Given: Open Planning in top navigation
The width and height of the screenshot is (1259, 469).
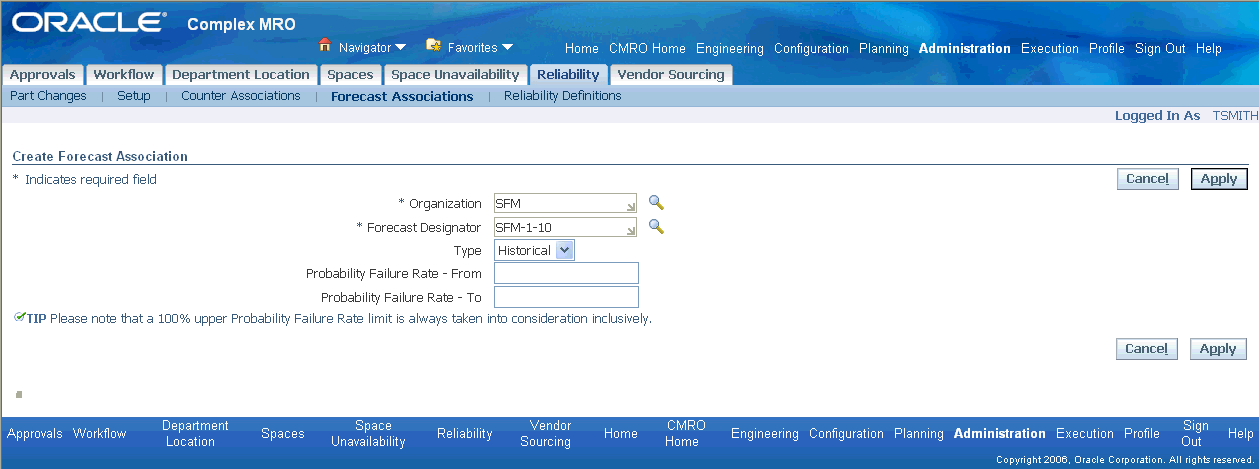Looking at the screenshot, I should point(884,48).
